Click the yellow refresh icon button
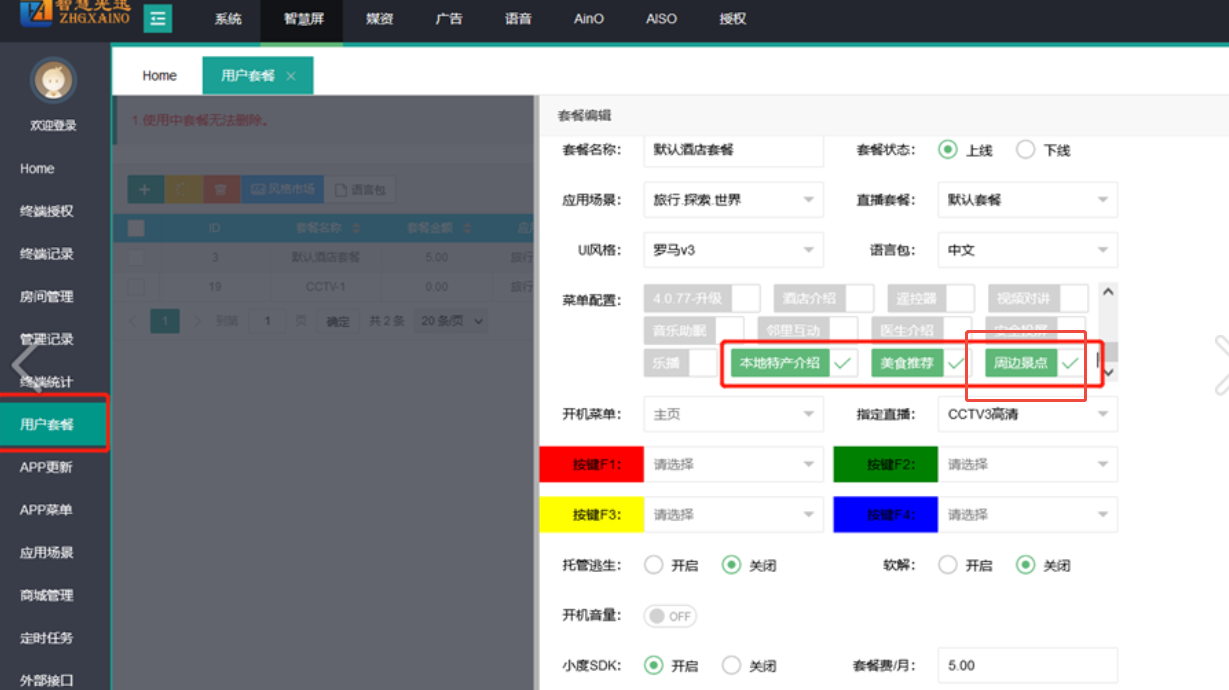The image size is (1229, 690). pos(182,189)
